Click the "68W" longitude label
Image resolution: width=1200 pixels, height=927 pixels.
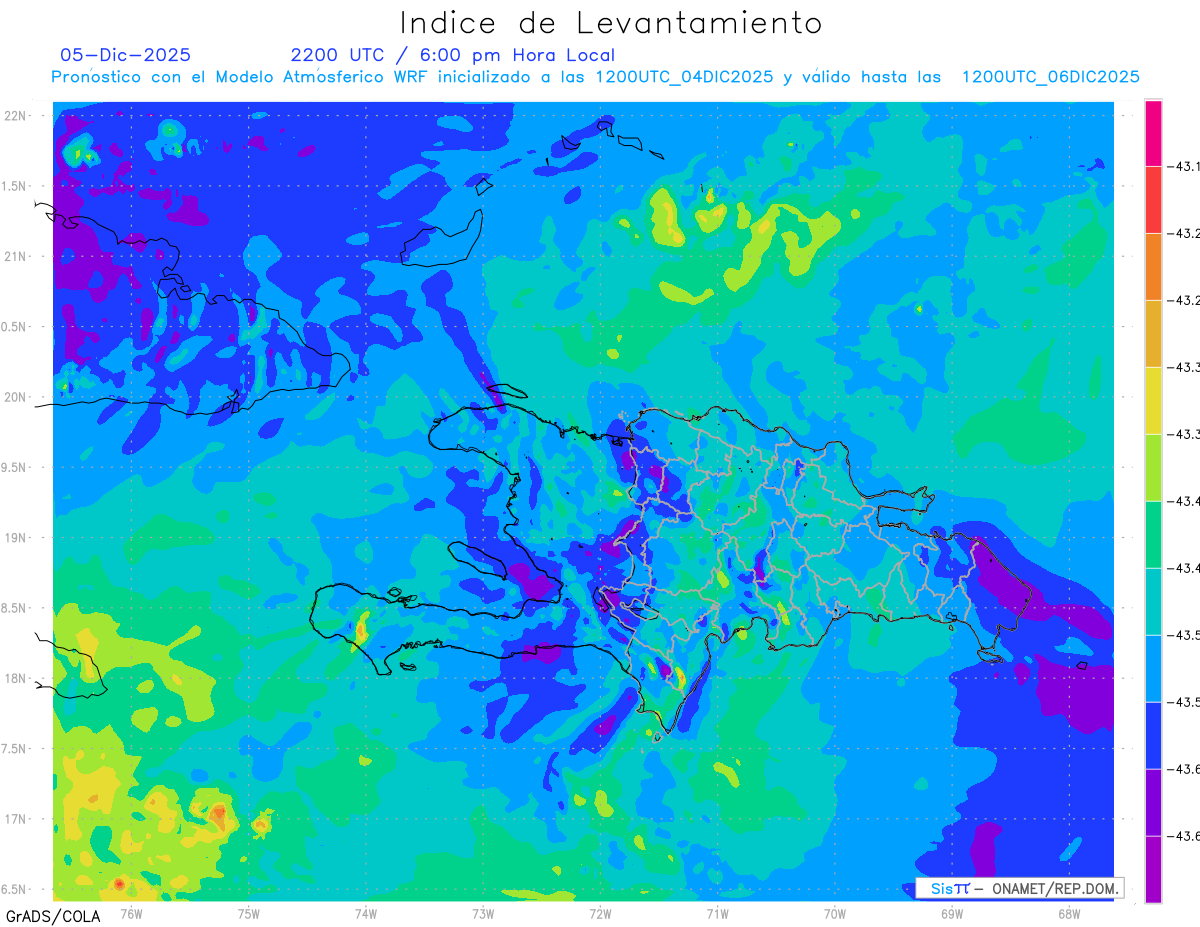click(1068, 913)
